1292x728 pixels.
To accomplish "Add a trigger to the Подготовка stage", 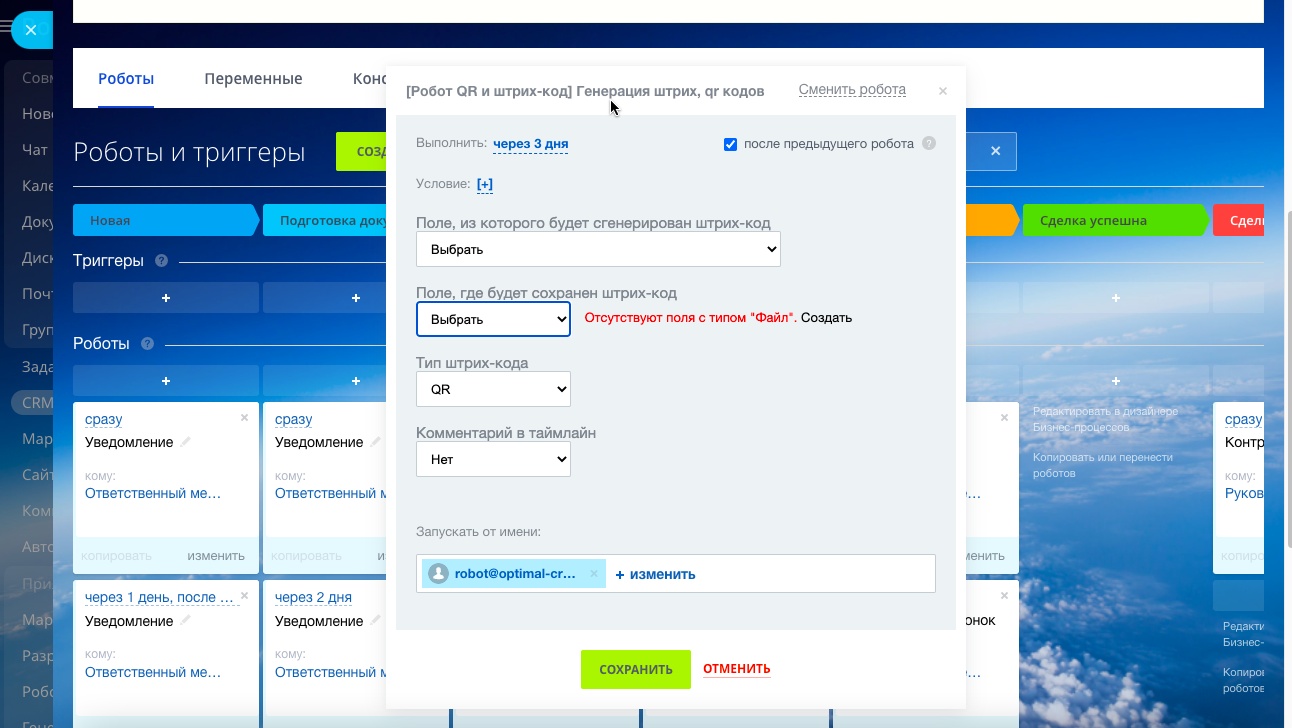I will tap(356, 298).
